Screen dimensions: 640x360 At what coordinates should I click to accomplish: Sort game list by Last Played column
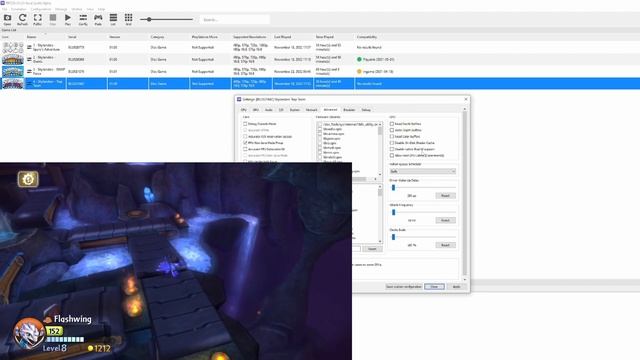(x=282, y=37)
